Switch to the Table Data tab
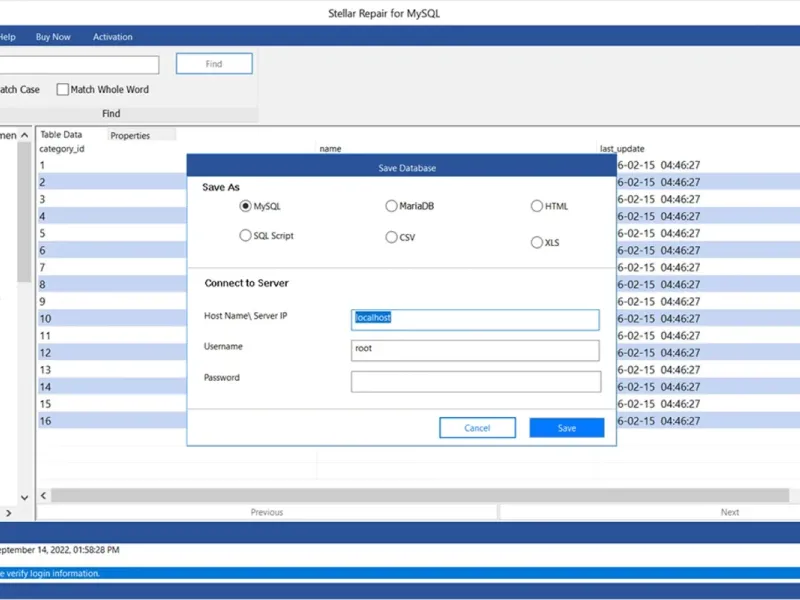 coord(61,134)
